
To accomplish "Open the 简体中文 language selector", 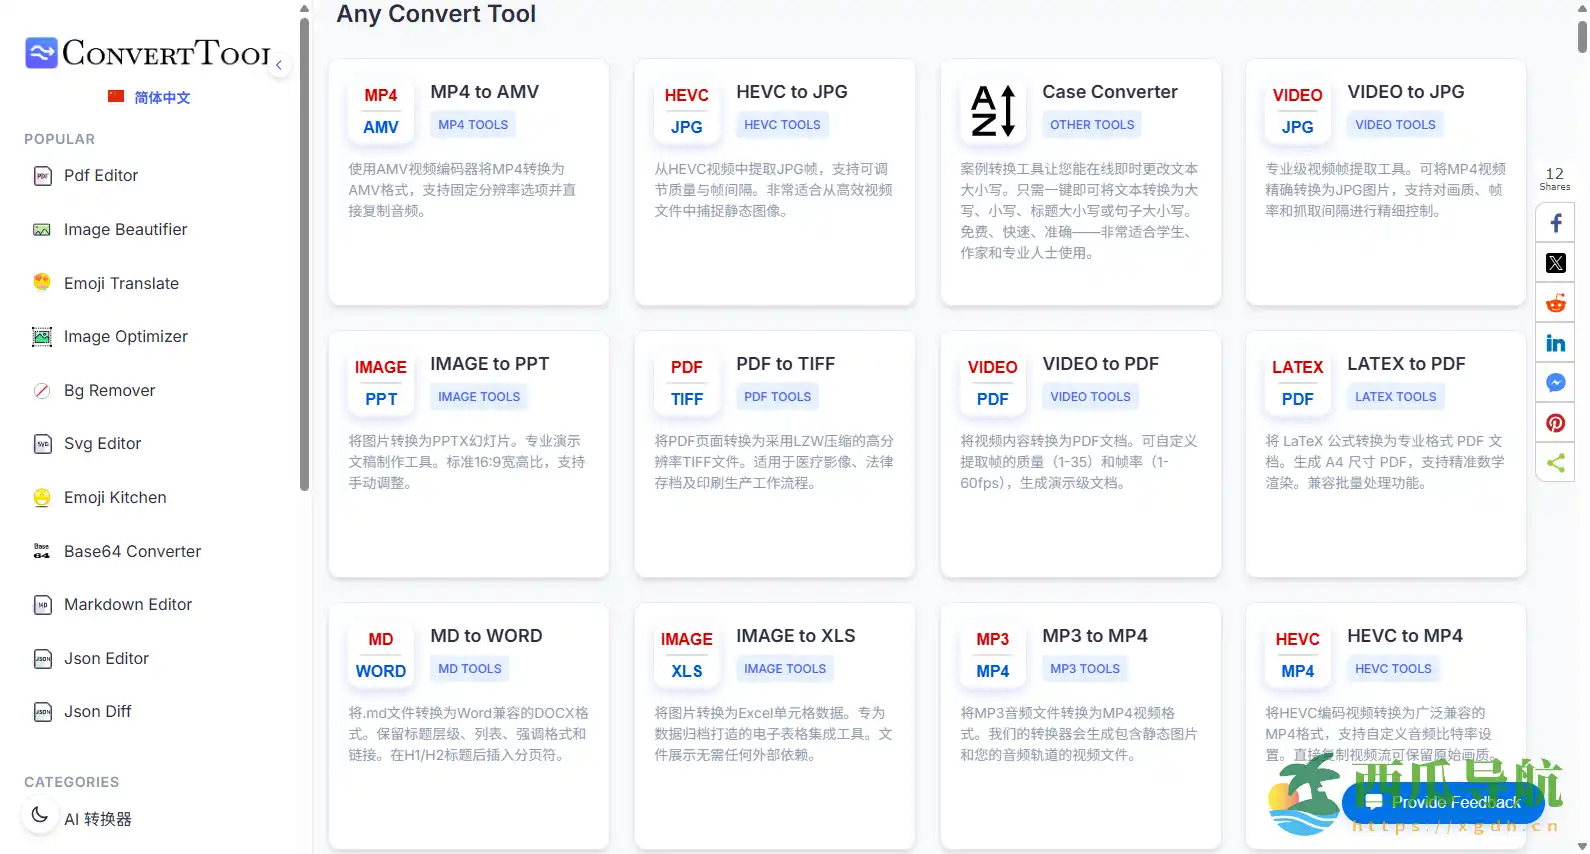I will pyautogui.click(x=149, y=97).
